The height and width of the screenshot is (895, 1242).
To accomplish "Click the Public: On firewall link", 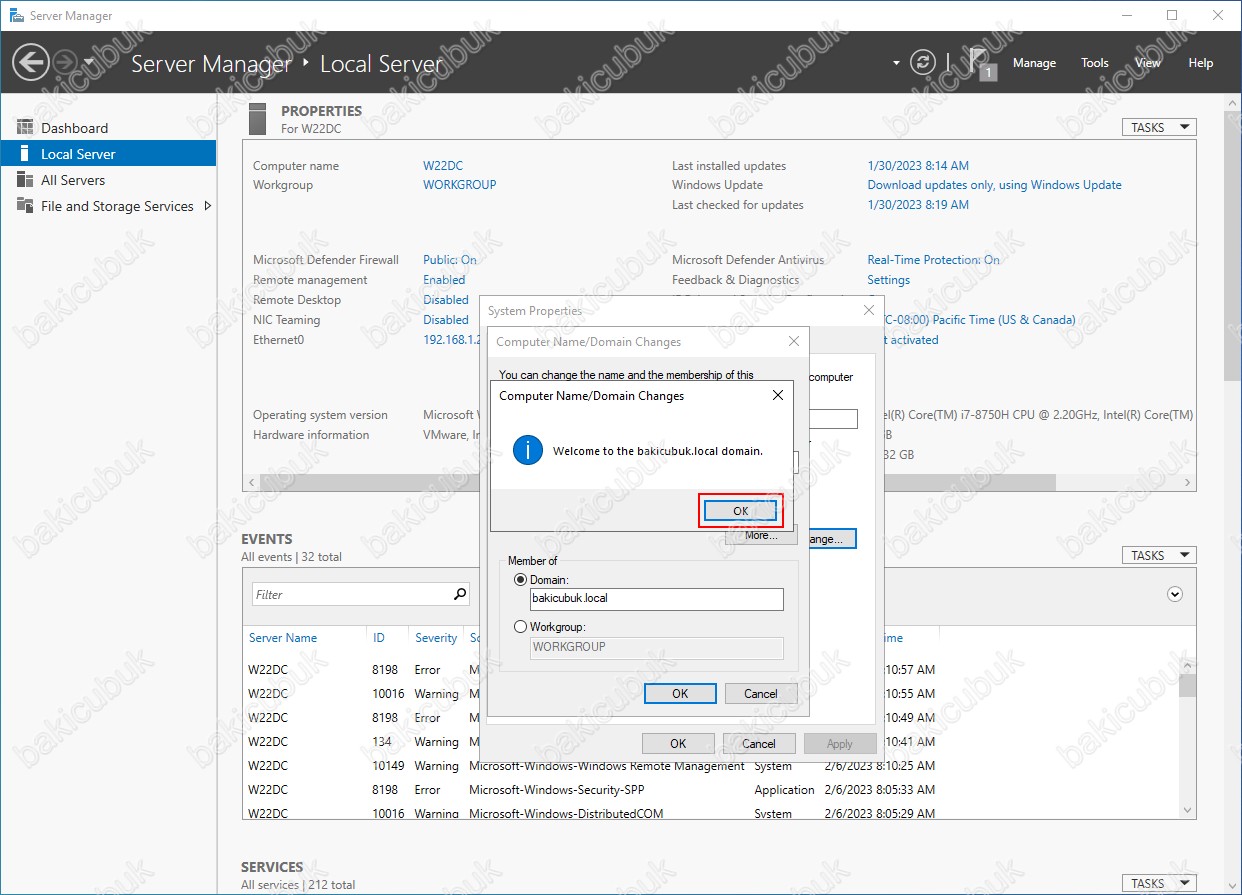I will point(450,260).
